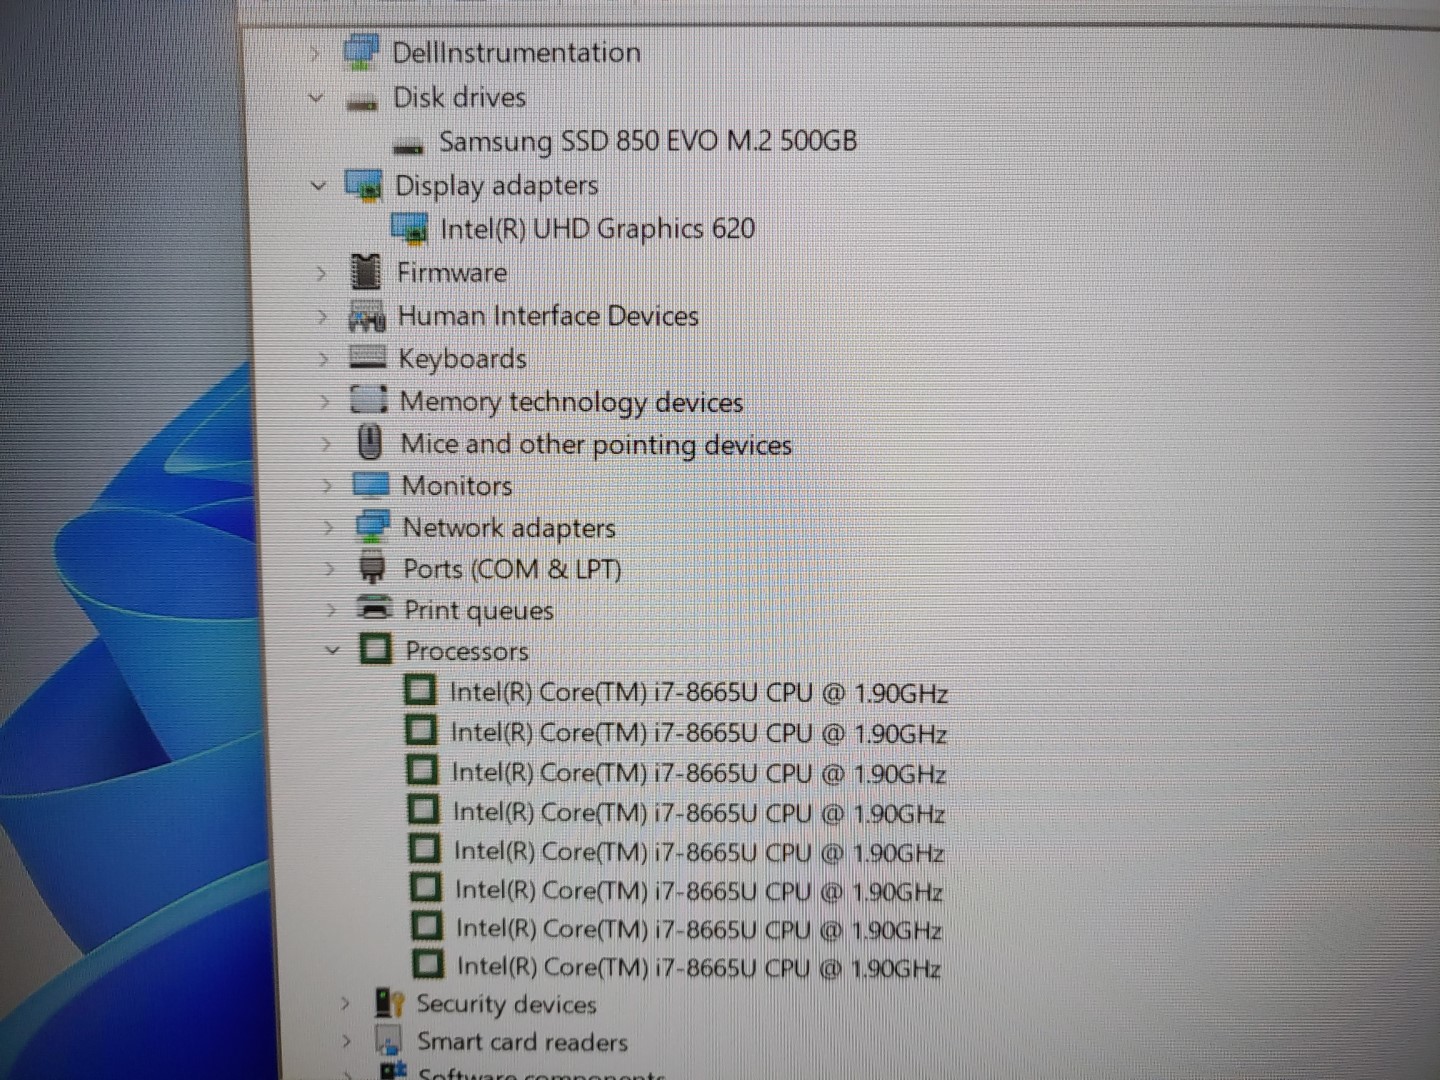Click the Keyboards category icon
The image size is (1440, 1080).
point(367,357)
